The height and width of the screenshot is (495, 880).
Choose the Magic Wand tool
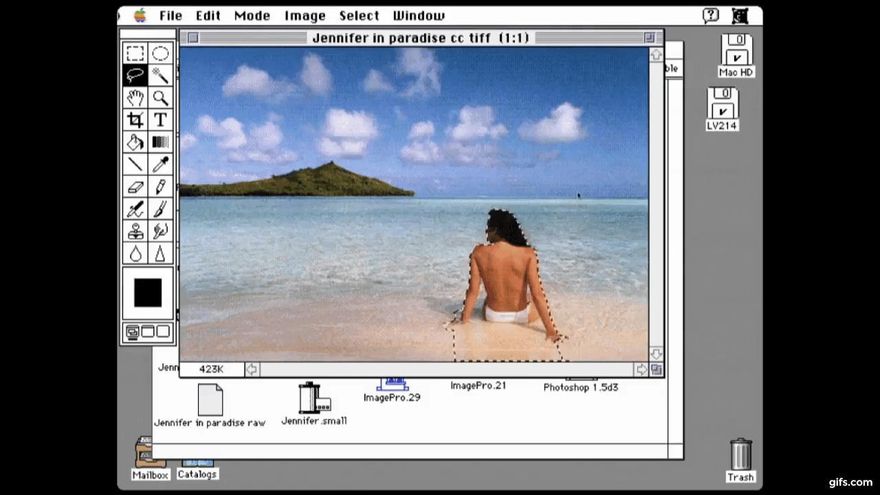161,75
